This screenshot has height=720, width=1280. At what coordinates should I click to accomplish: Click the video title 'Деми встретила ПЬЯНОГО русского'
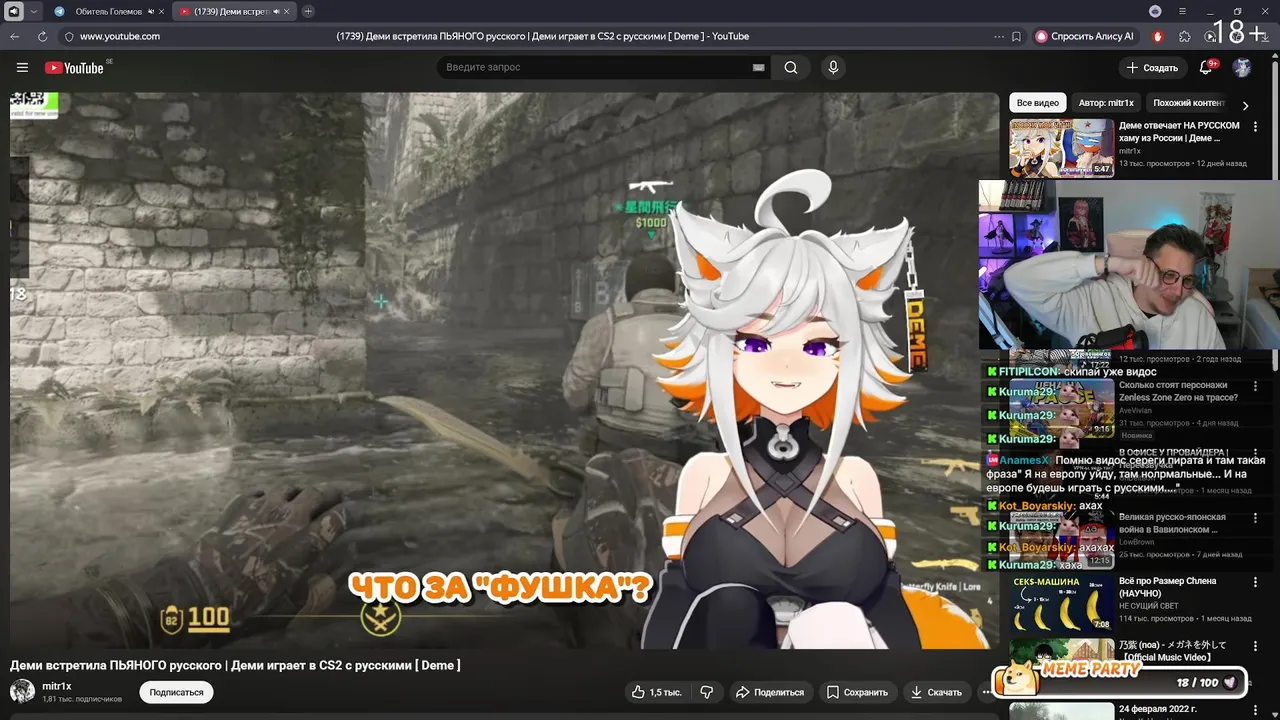point(235,665)
